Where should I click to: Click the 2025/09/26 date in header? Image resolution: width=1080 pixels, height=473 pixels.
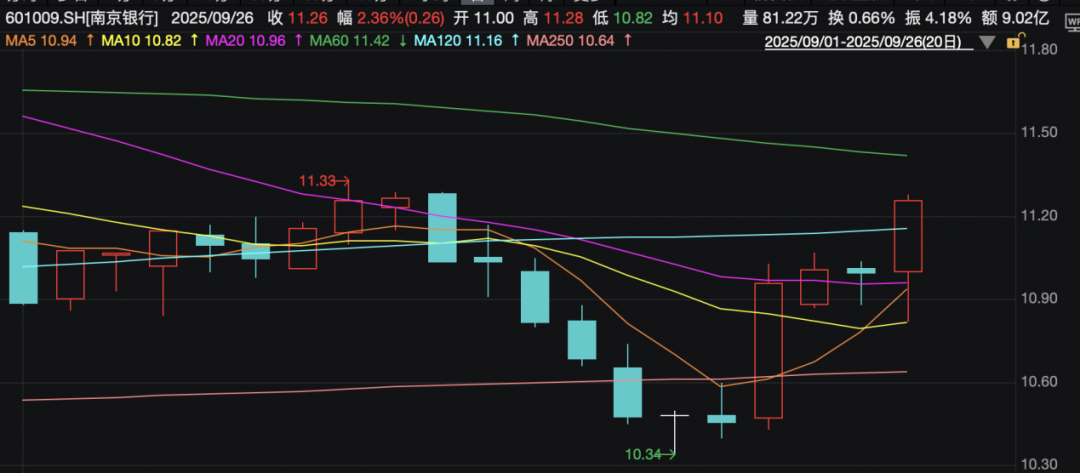point(212,18)
